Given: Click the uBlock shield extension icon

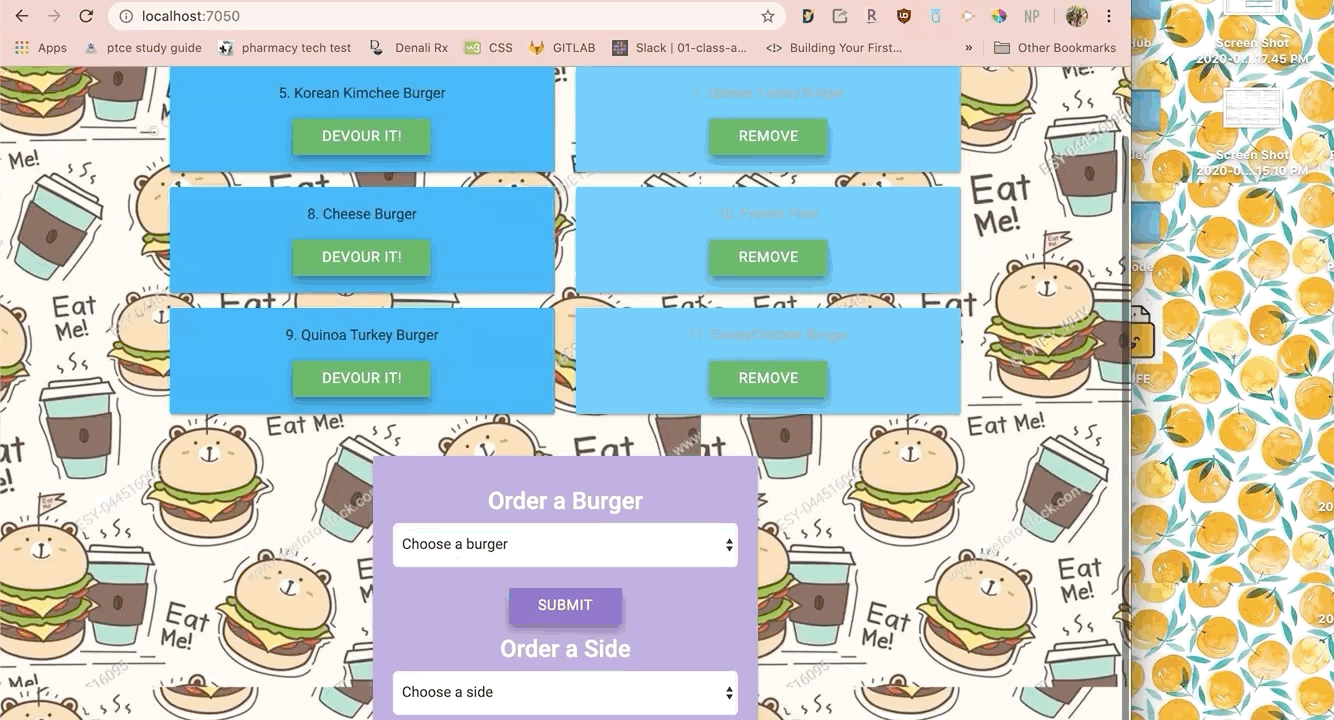Looking at the screenshot, I should coord(904,16).
